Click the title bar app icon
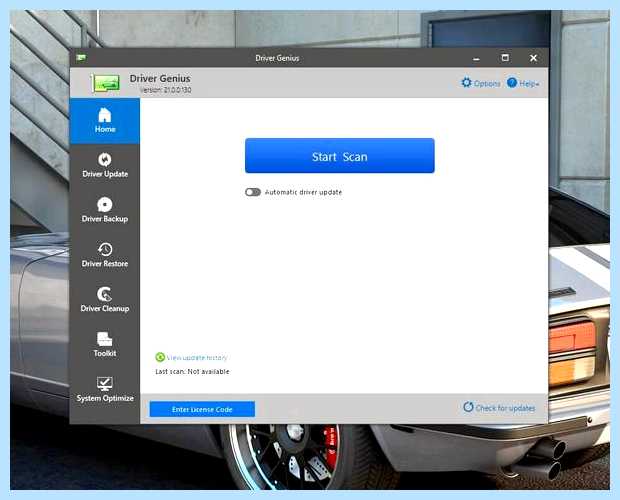 coord(81,58)
